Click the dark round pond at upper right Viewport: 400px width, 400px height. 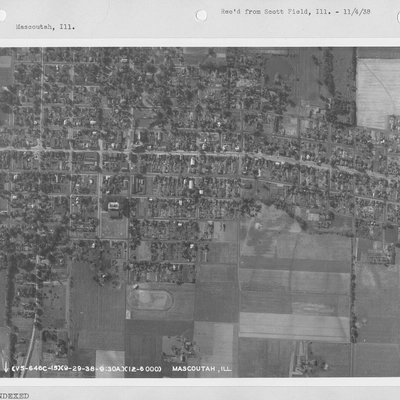pyautogui.click(x=279, y=69)
